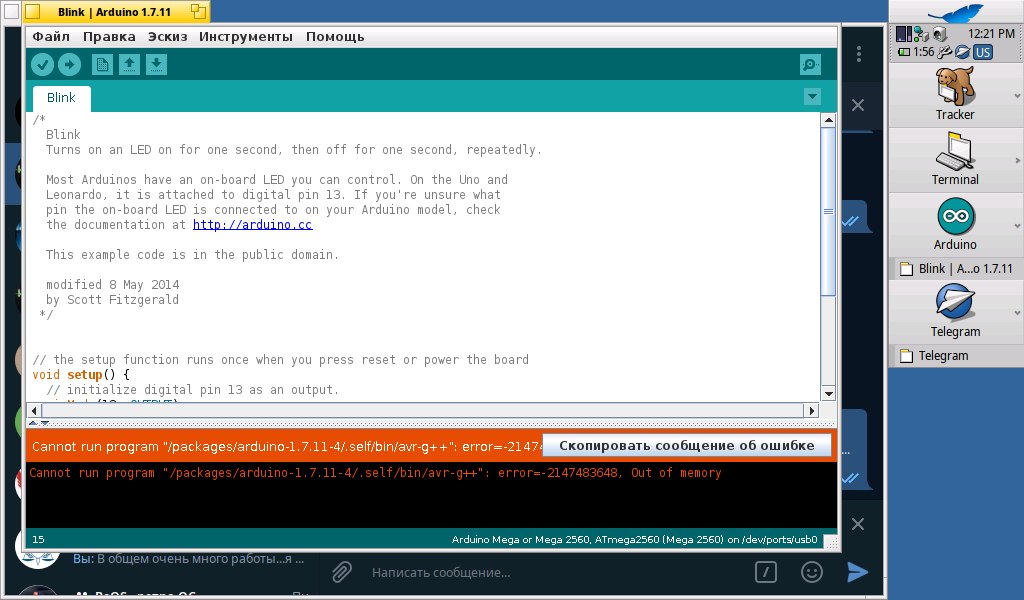1024x600 pixels.
Task: Click the Verify sketch checkmark button
Action: click(x=42, y=65)
